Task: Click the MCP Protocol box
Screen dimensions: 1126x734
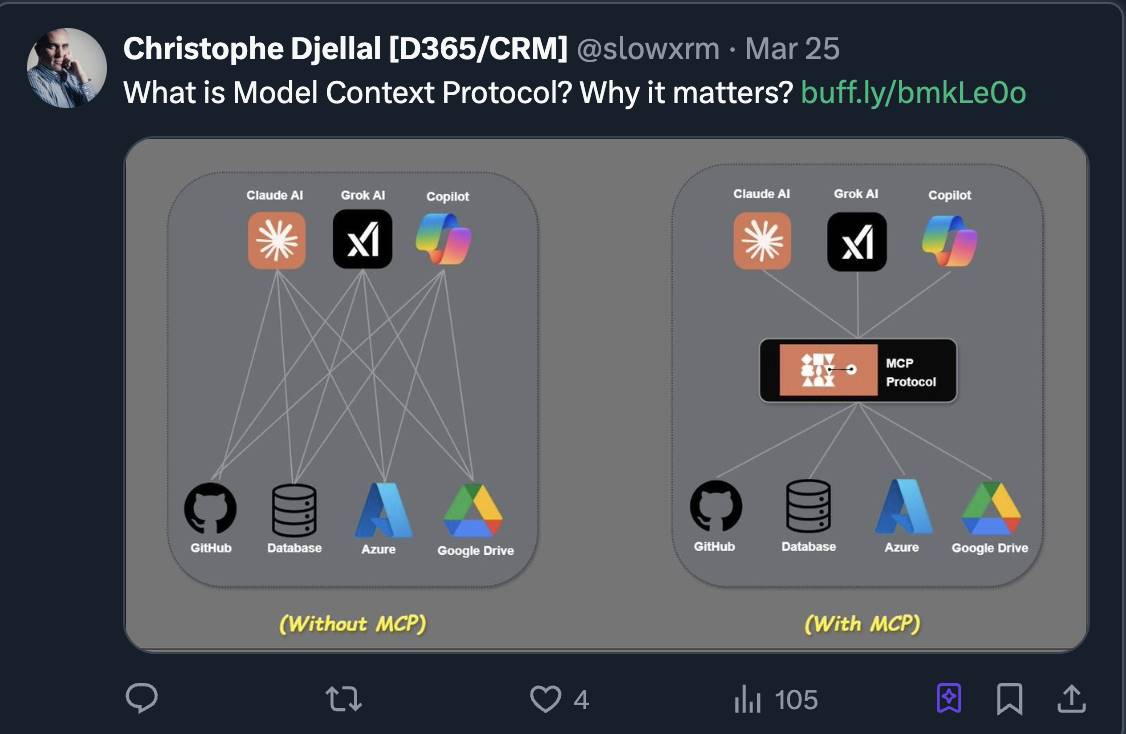Action: pyautogui.click(x=858, y=371)
